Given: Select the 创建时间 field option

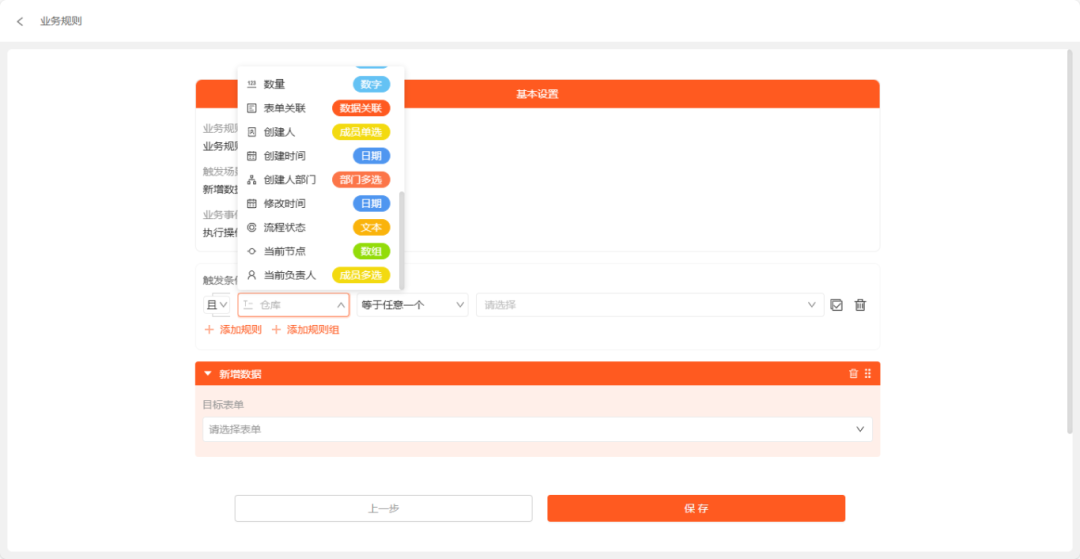Looking at the screenshot, I should 320,156.
